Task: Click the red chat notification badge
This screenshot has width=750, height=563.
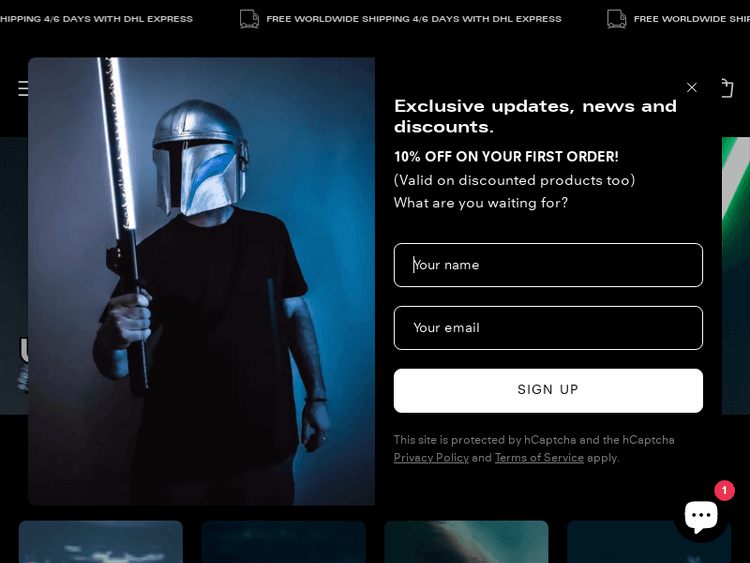Action: [724, 491]
